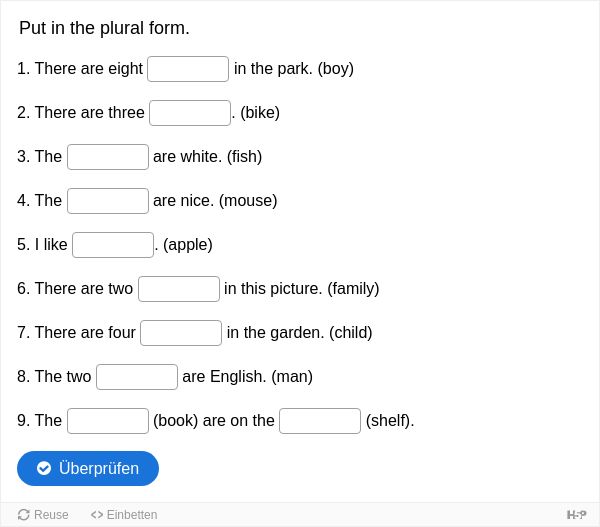
Task: Click the Reuse refresh icon
Action: click(23, 515)
